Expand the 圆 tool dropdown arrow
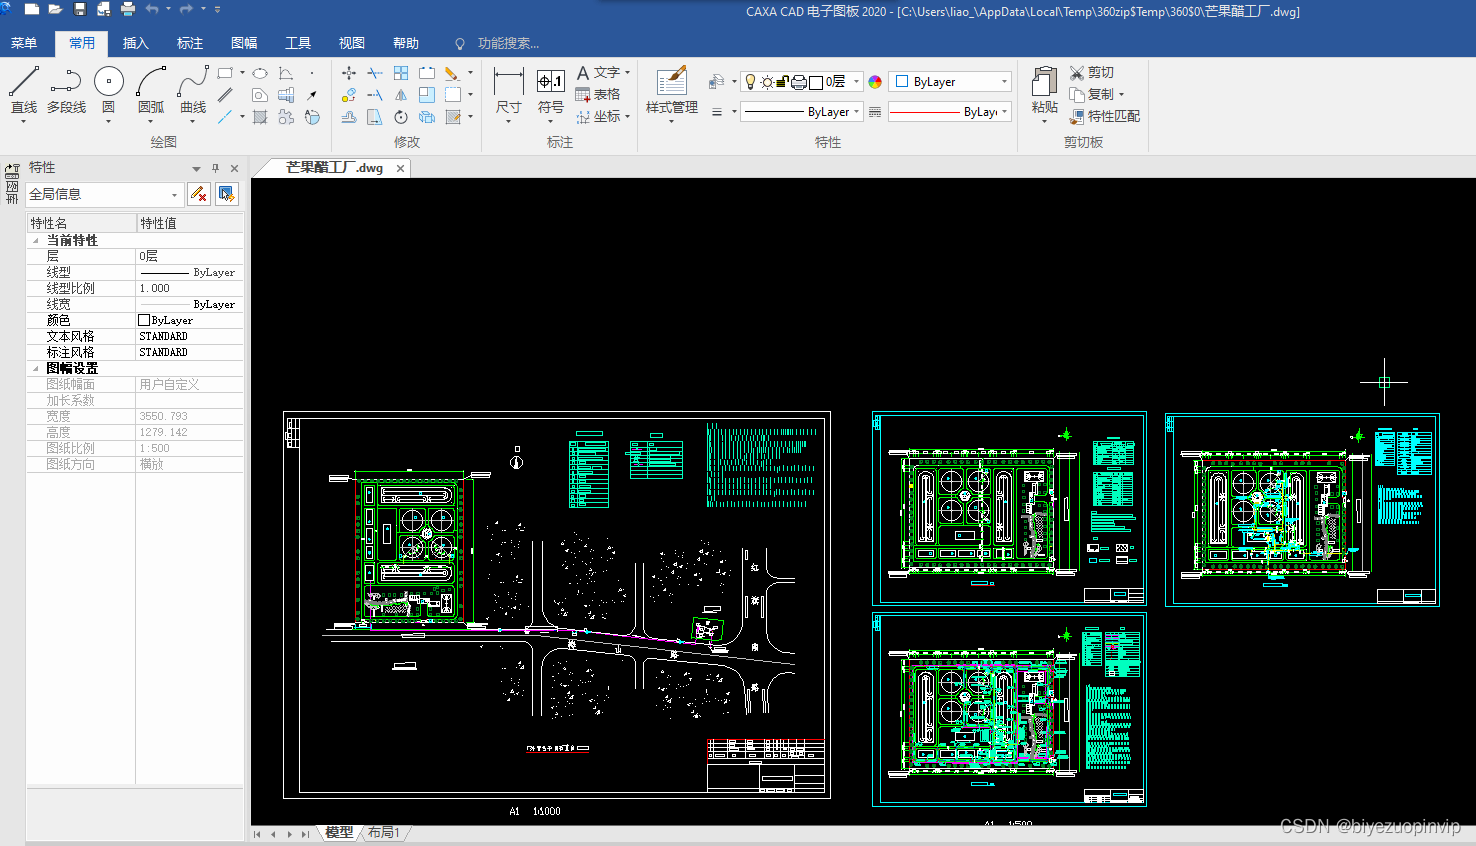 point(108,121)
